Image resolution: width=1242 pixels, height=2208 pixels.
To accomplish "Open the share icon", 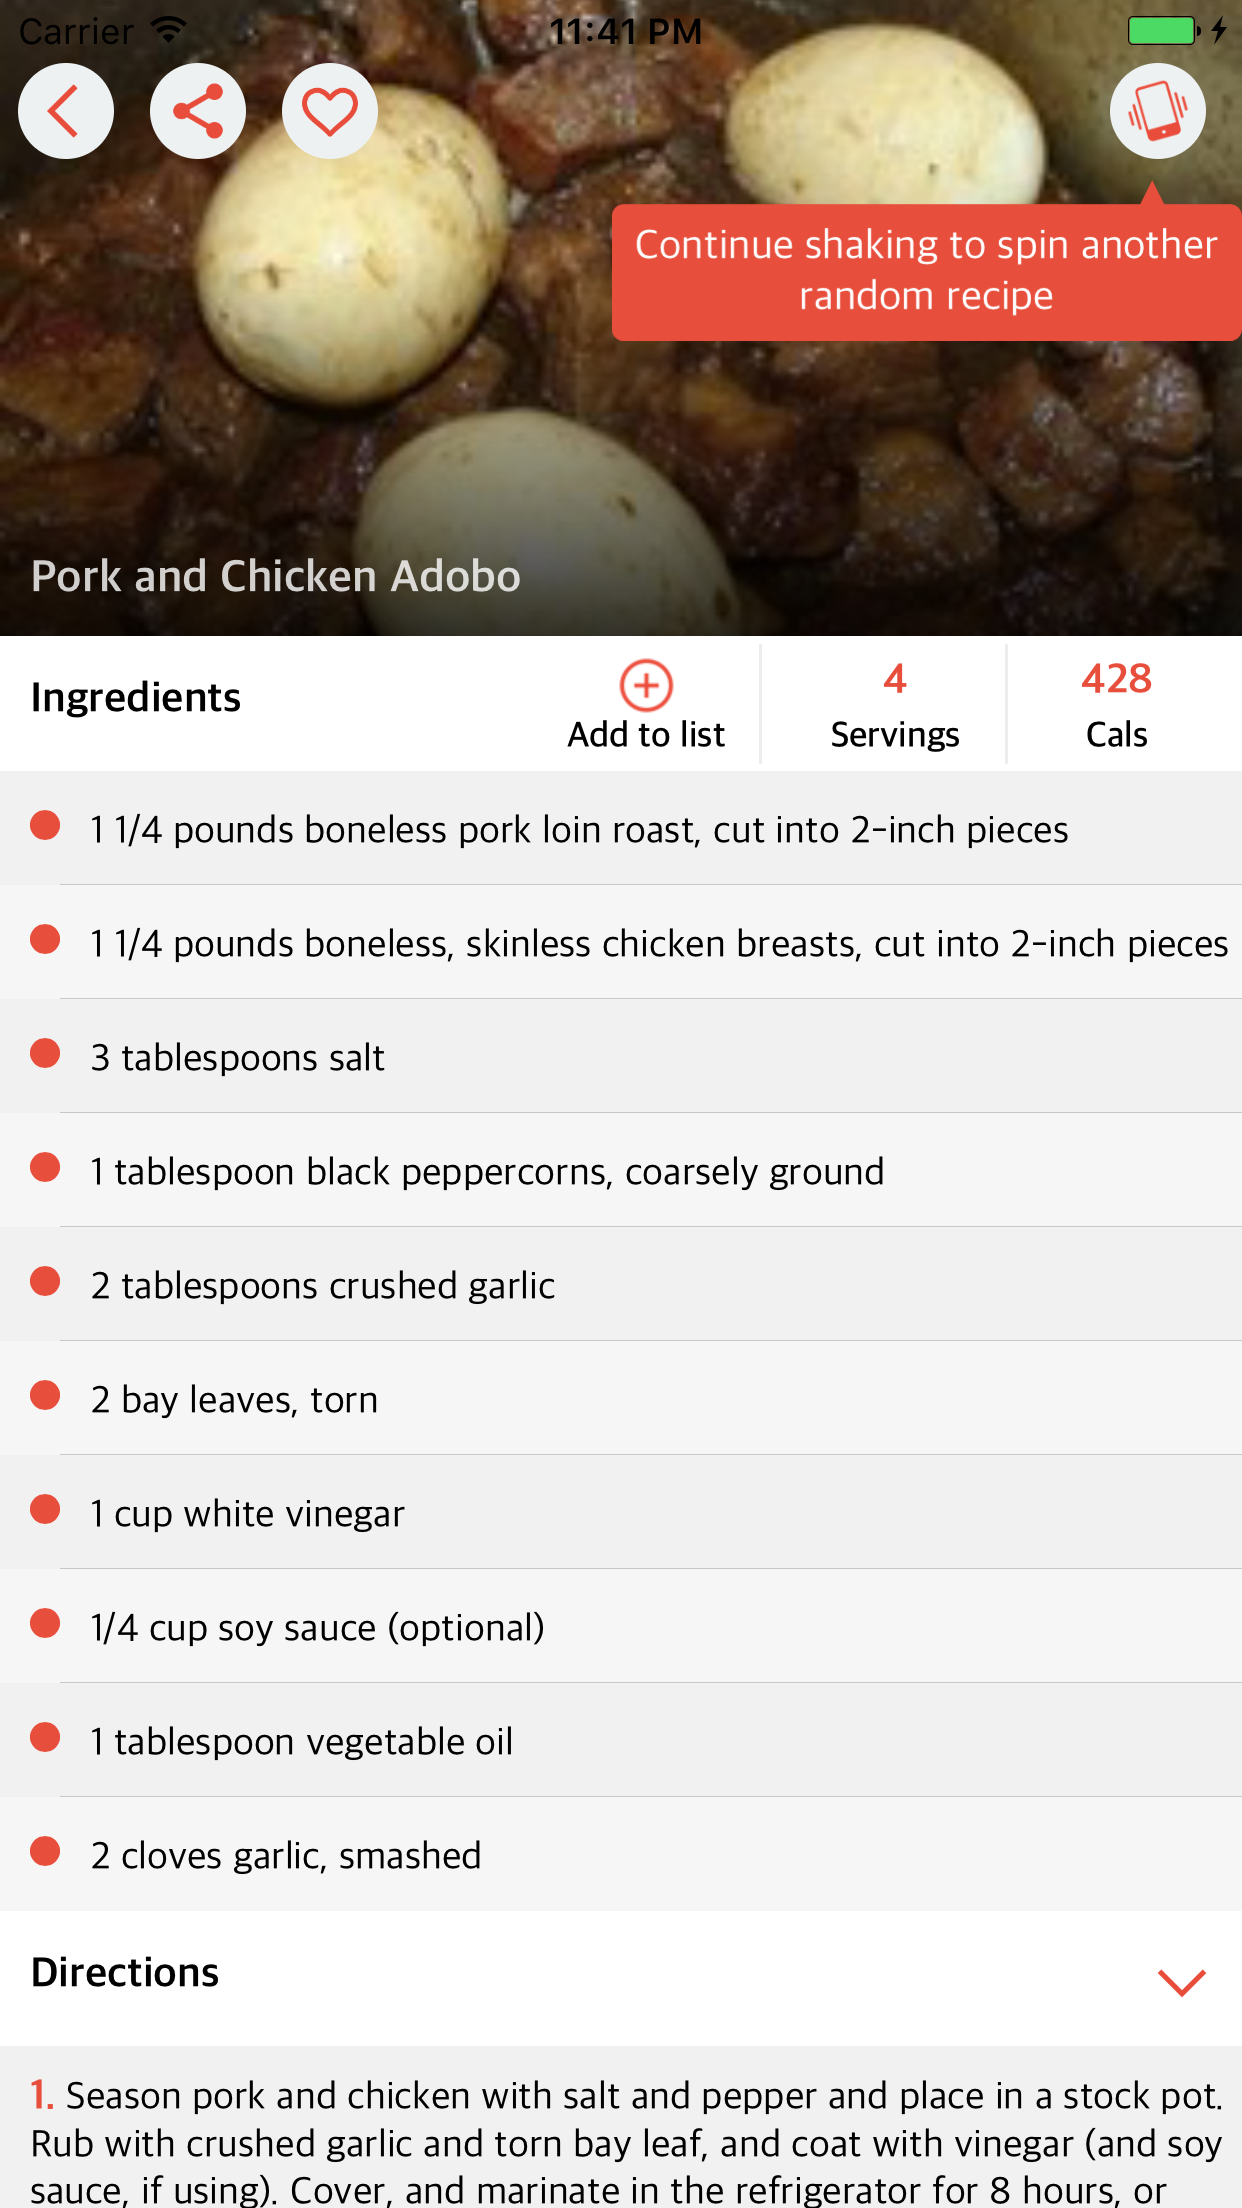I will click(x=197, y=111).
